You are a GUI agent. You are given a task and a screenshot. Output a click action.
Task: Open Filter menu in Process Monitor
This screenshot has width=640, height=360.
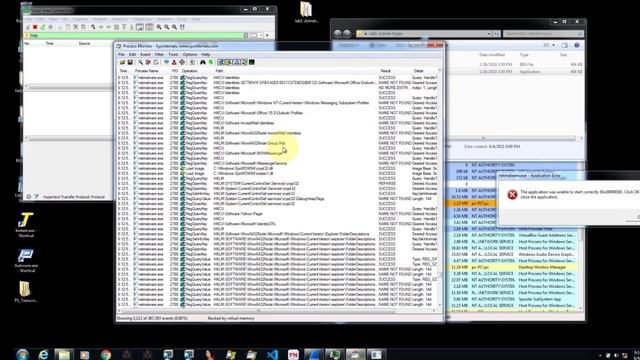(159, 54)
